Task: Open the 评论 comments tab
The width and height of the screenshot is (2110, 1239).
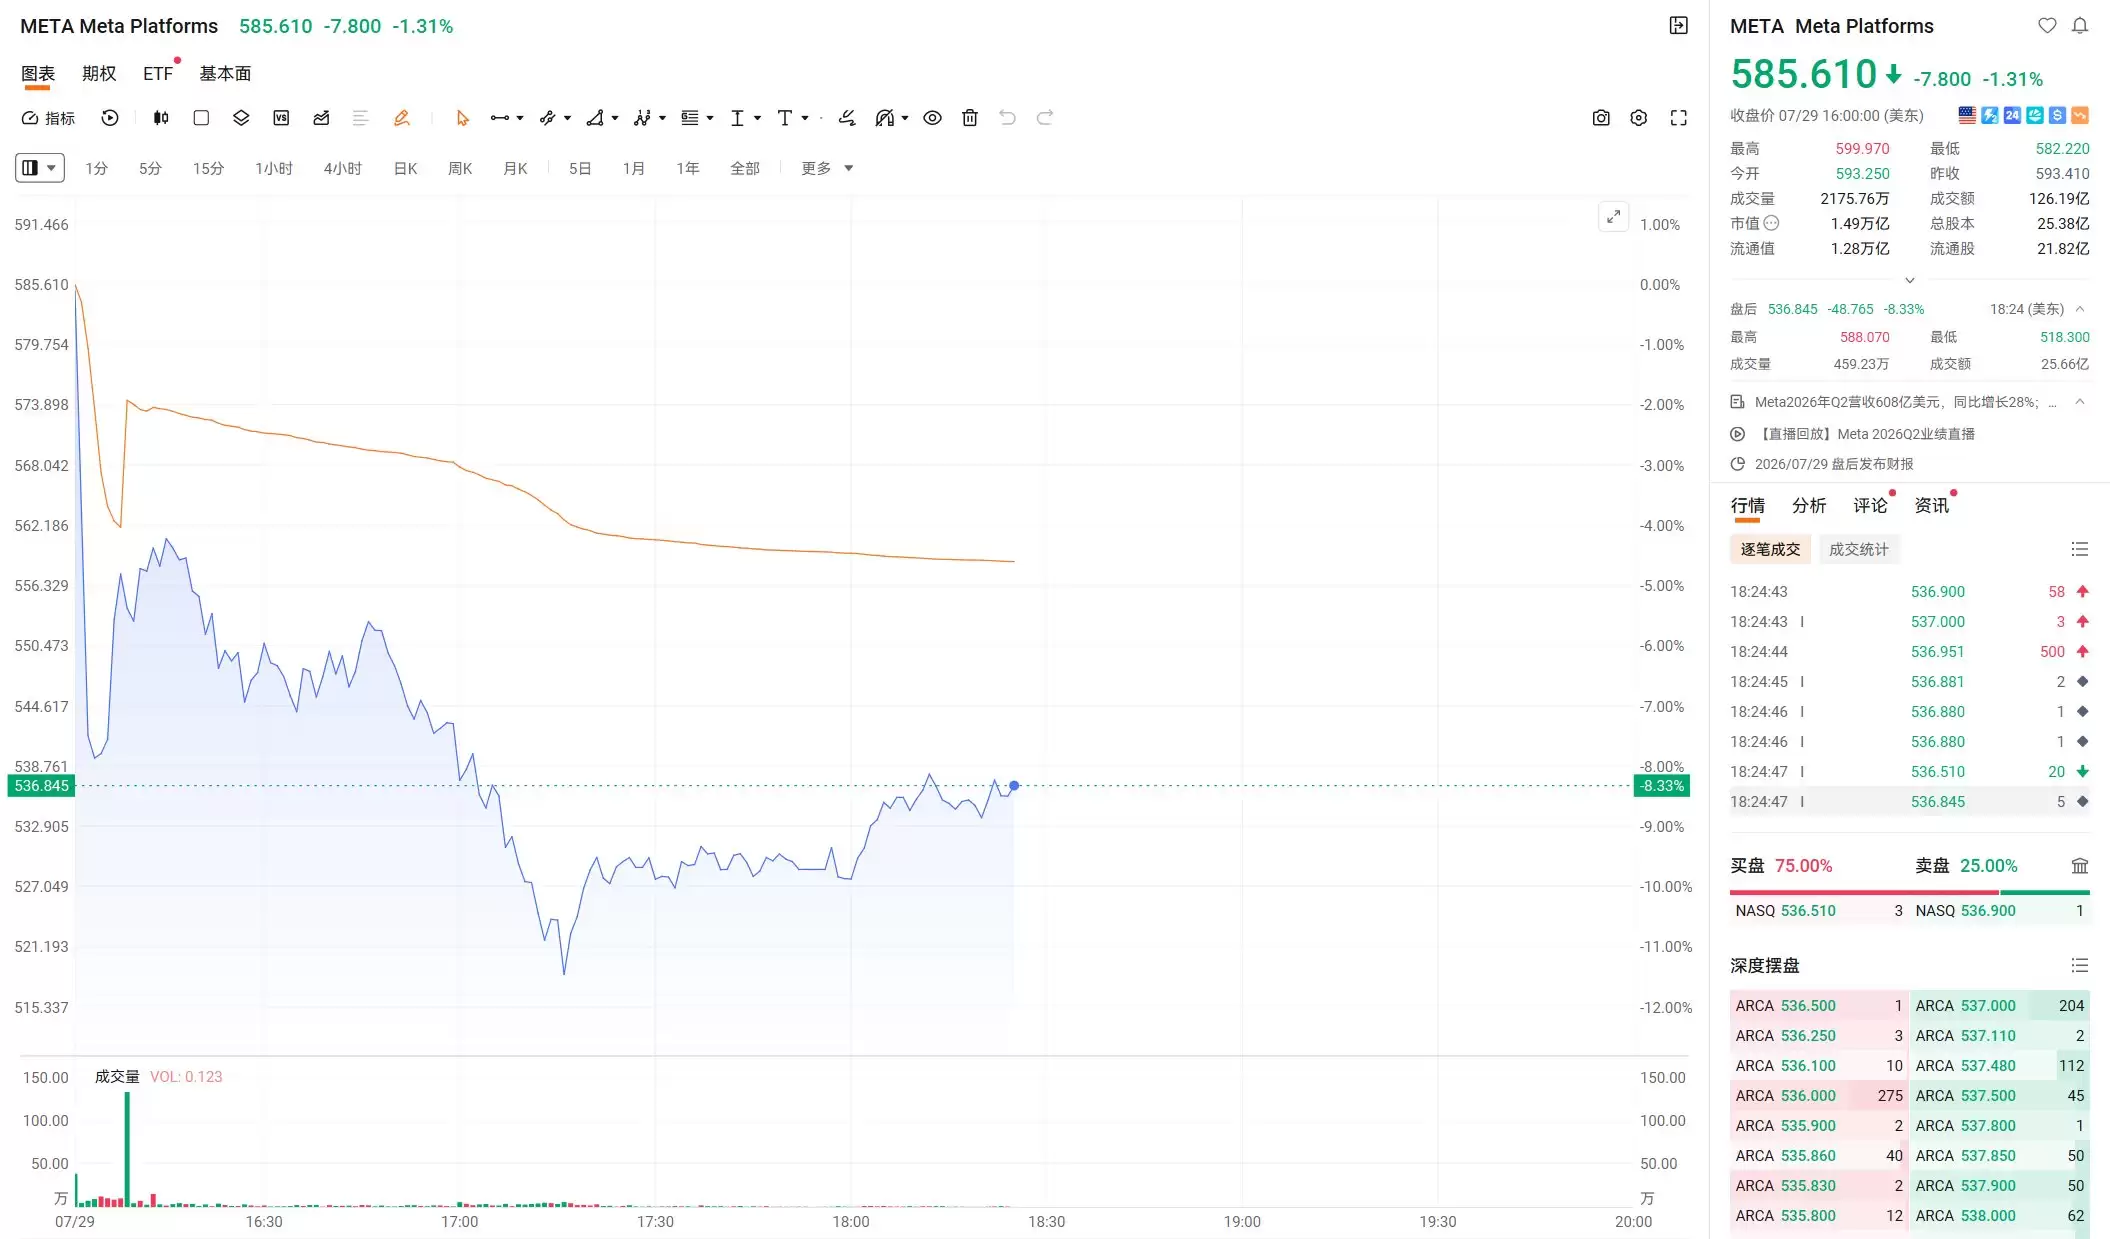Action: (1870, 505)
